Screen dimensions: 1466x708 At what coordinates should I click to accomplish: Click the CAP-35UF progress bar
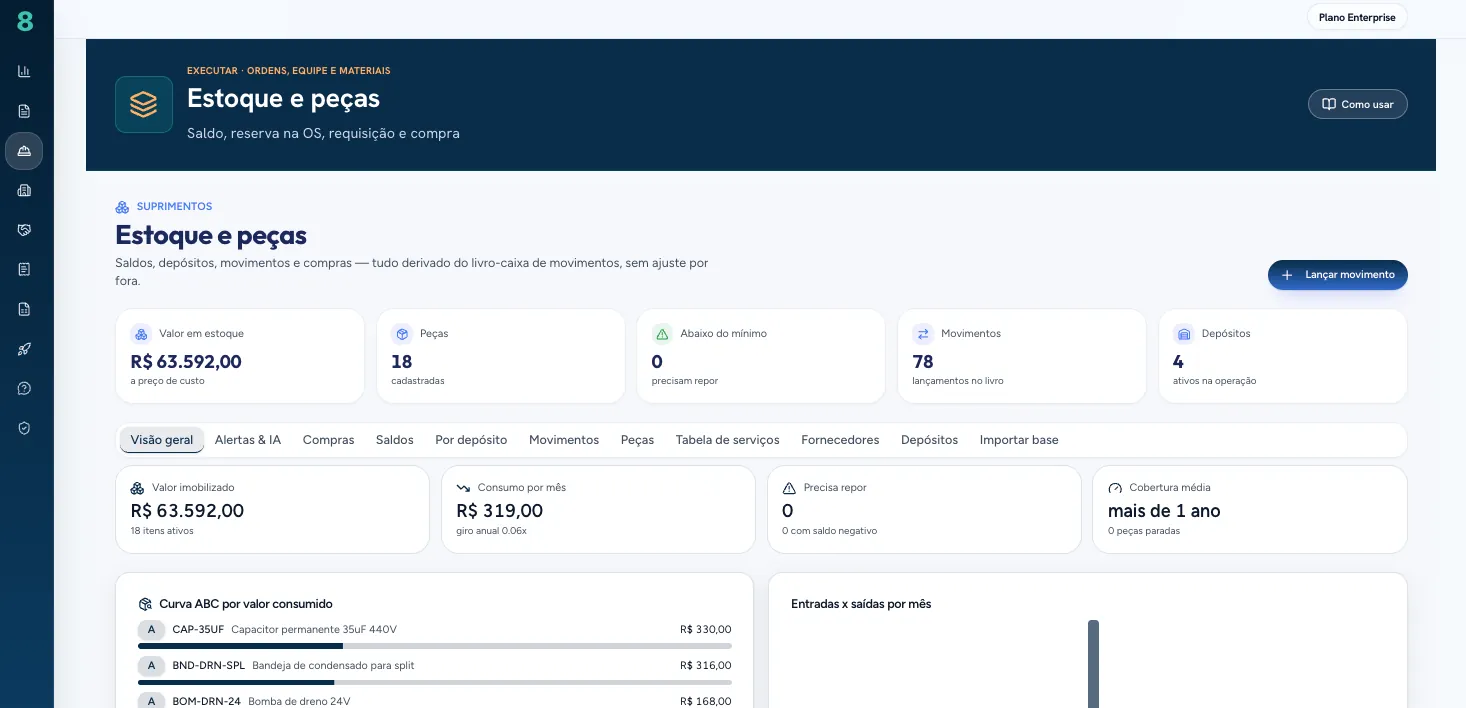pos(435,646)
